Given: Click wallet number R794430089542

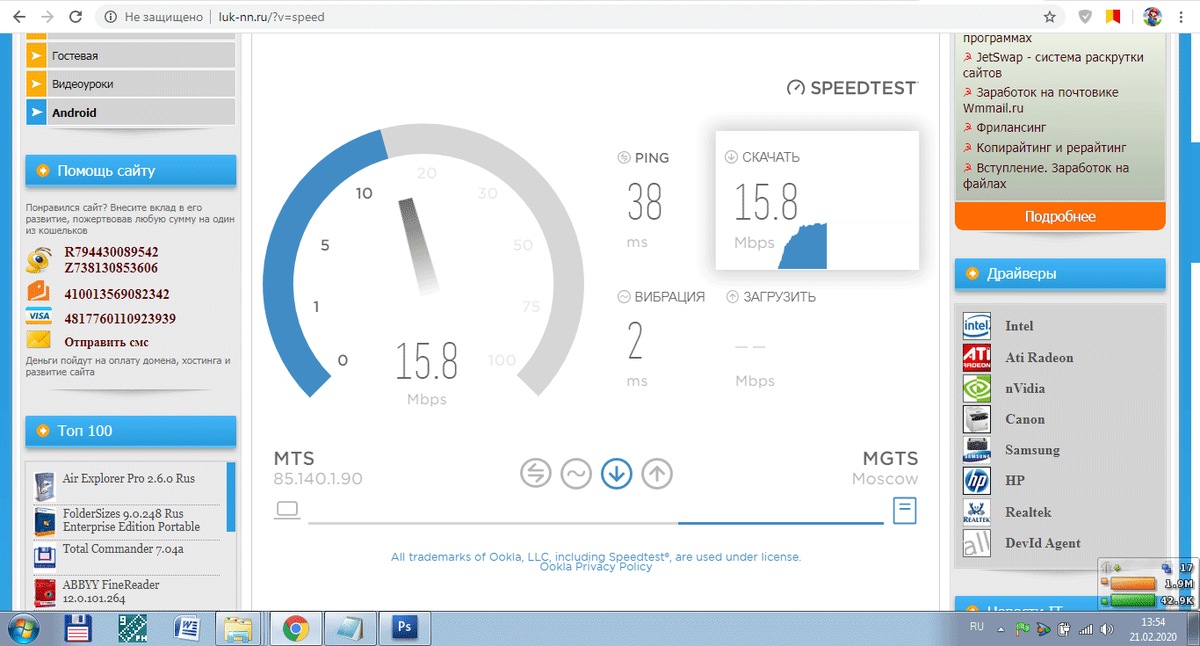Looking at the screenshot, I should (112, 252).
